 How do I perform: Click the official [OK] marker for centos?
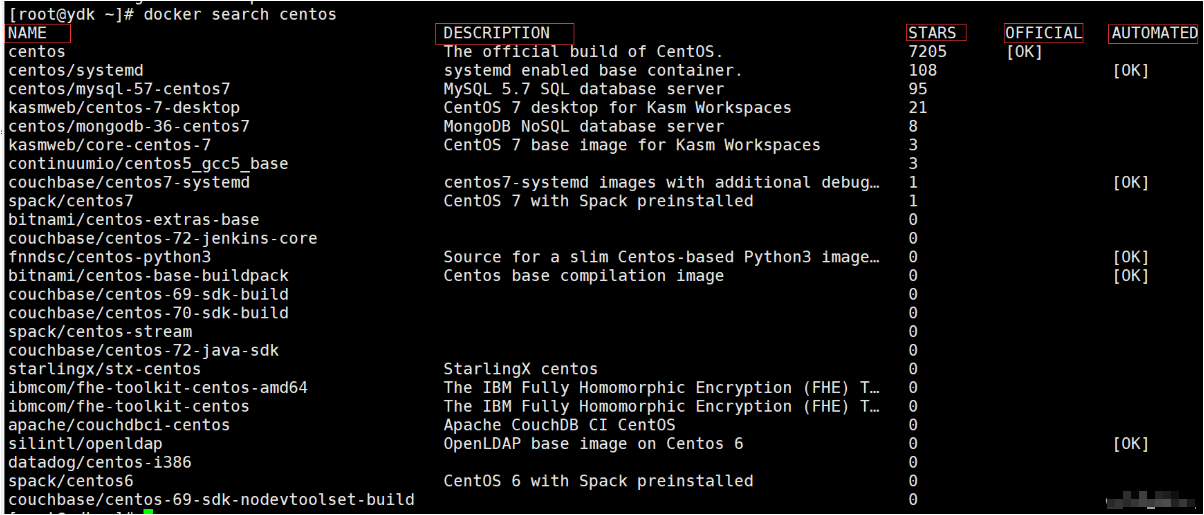[1024, 52]
